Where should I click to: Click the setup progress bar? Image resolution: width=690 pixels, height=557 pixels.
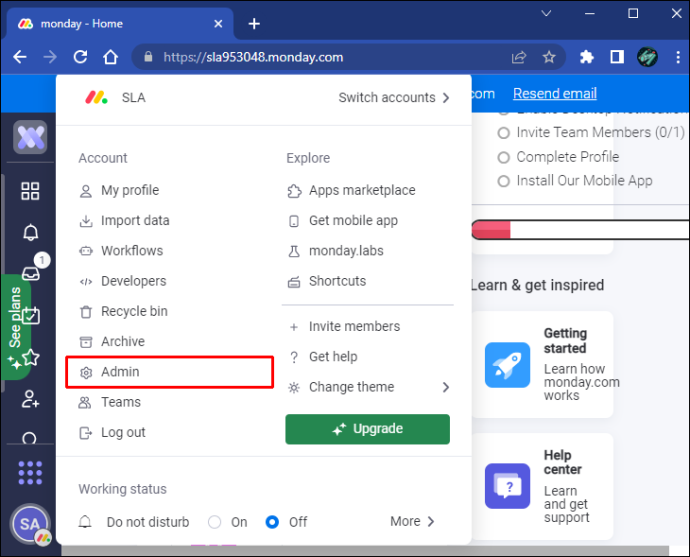(580, 230)
